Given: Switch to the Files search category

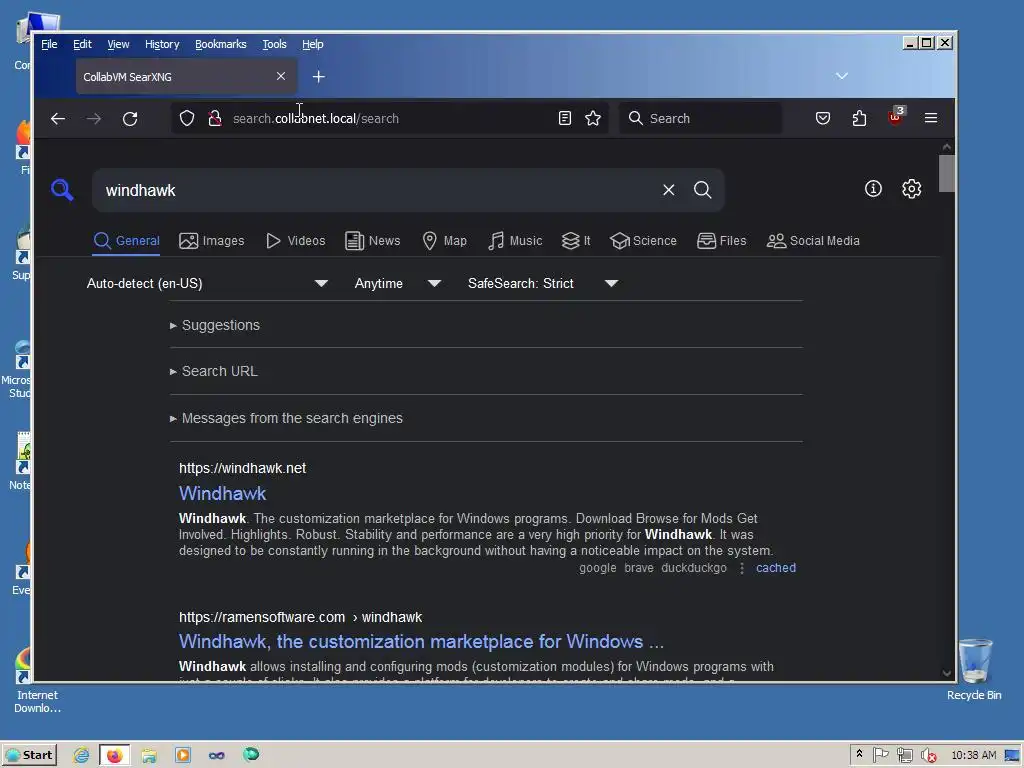Looking at the screenshot, I should pyautogui.click(x=722, y=241).
